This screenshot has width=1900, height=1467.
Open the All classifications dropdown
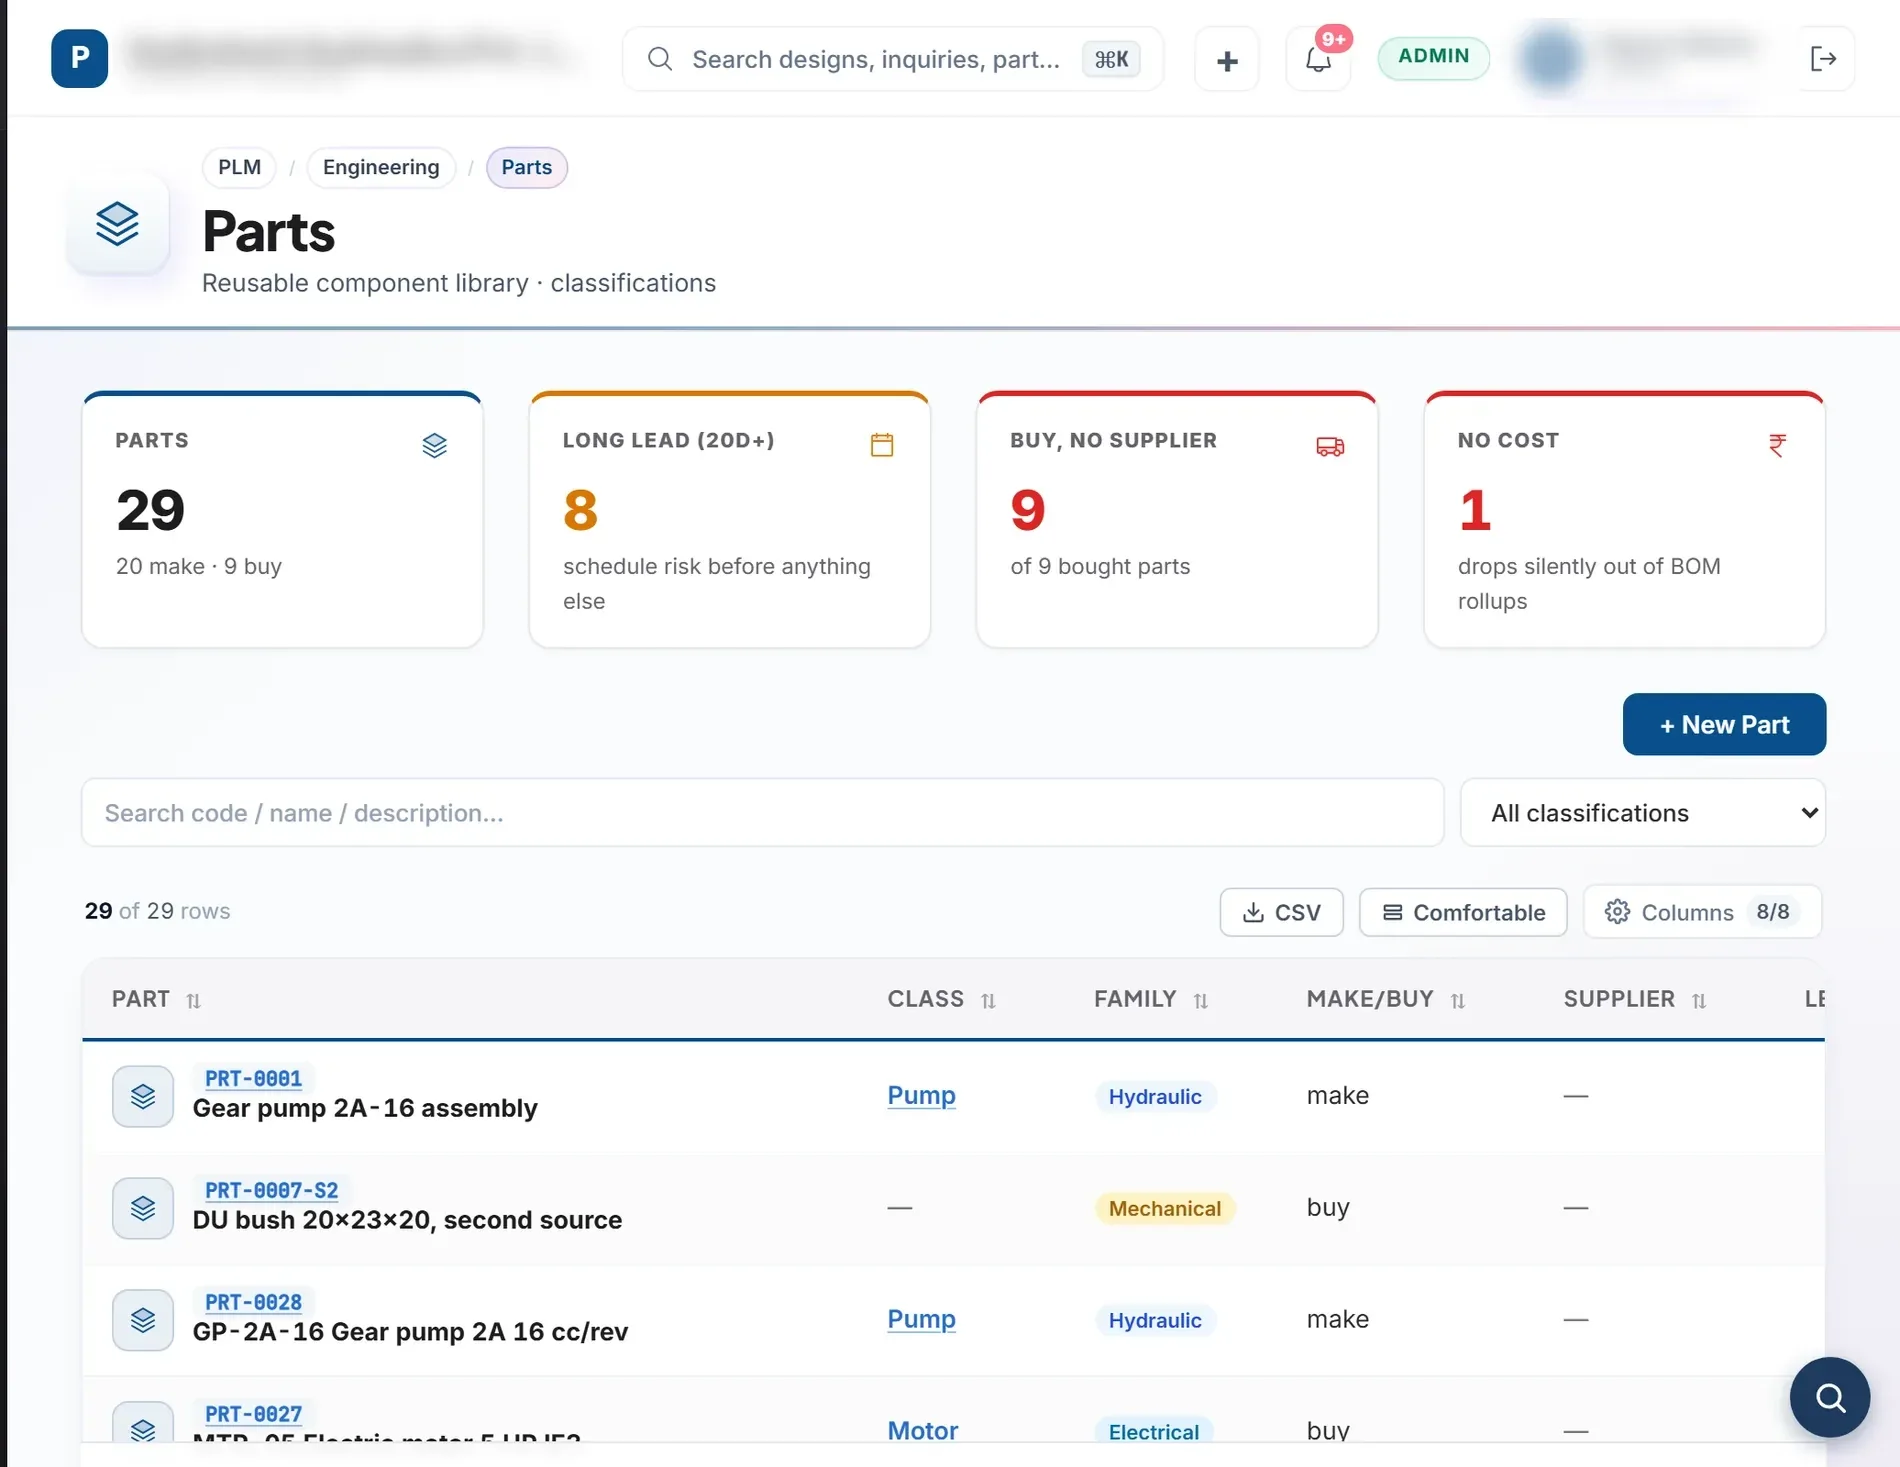[x=1643, y=813]
